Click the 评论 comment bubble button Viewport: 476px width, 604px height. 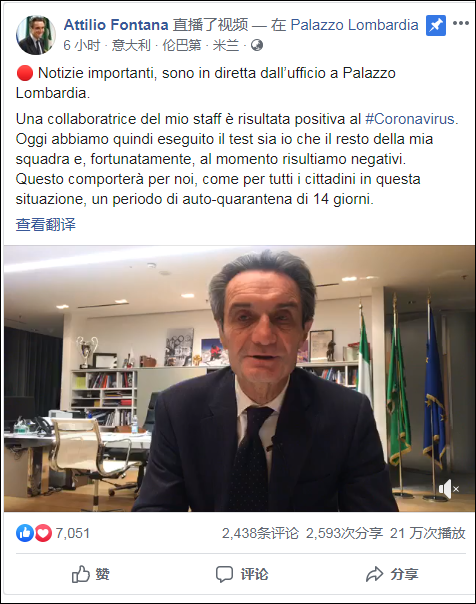click(x=242, y=574)
